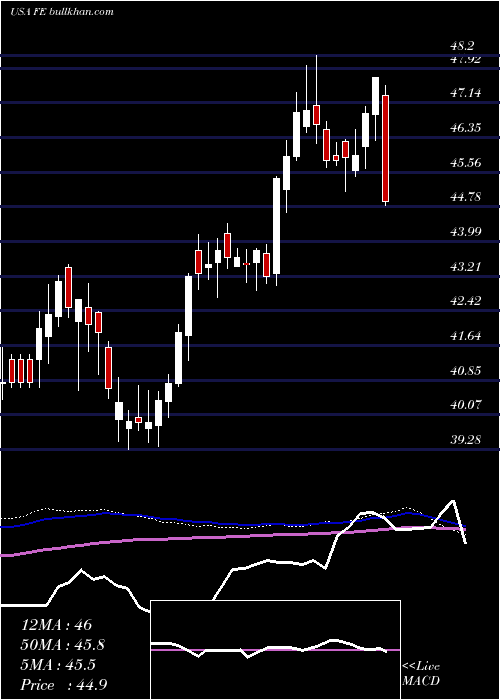Select the 39.28 price axis label
The height and width of the screenshot is (700, 500).
click(465, 439)
